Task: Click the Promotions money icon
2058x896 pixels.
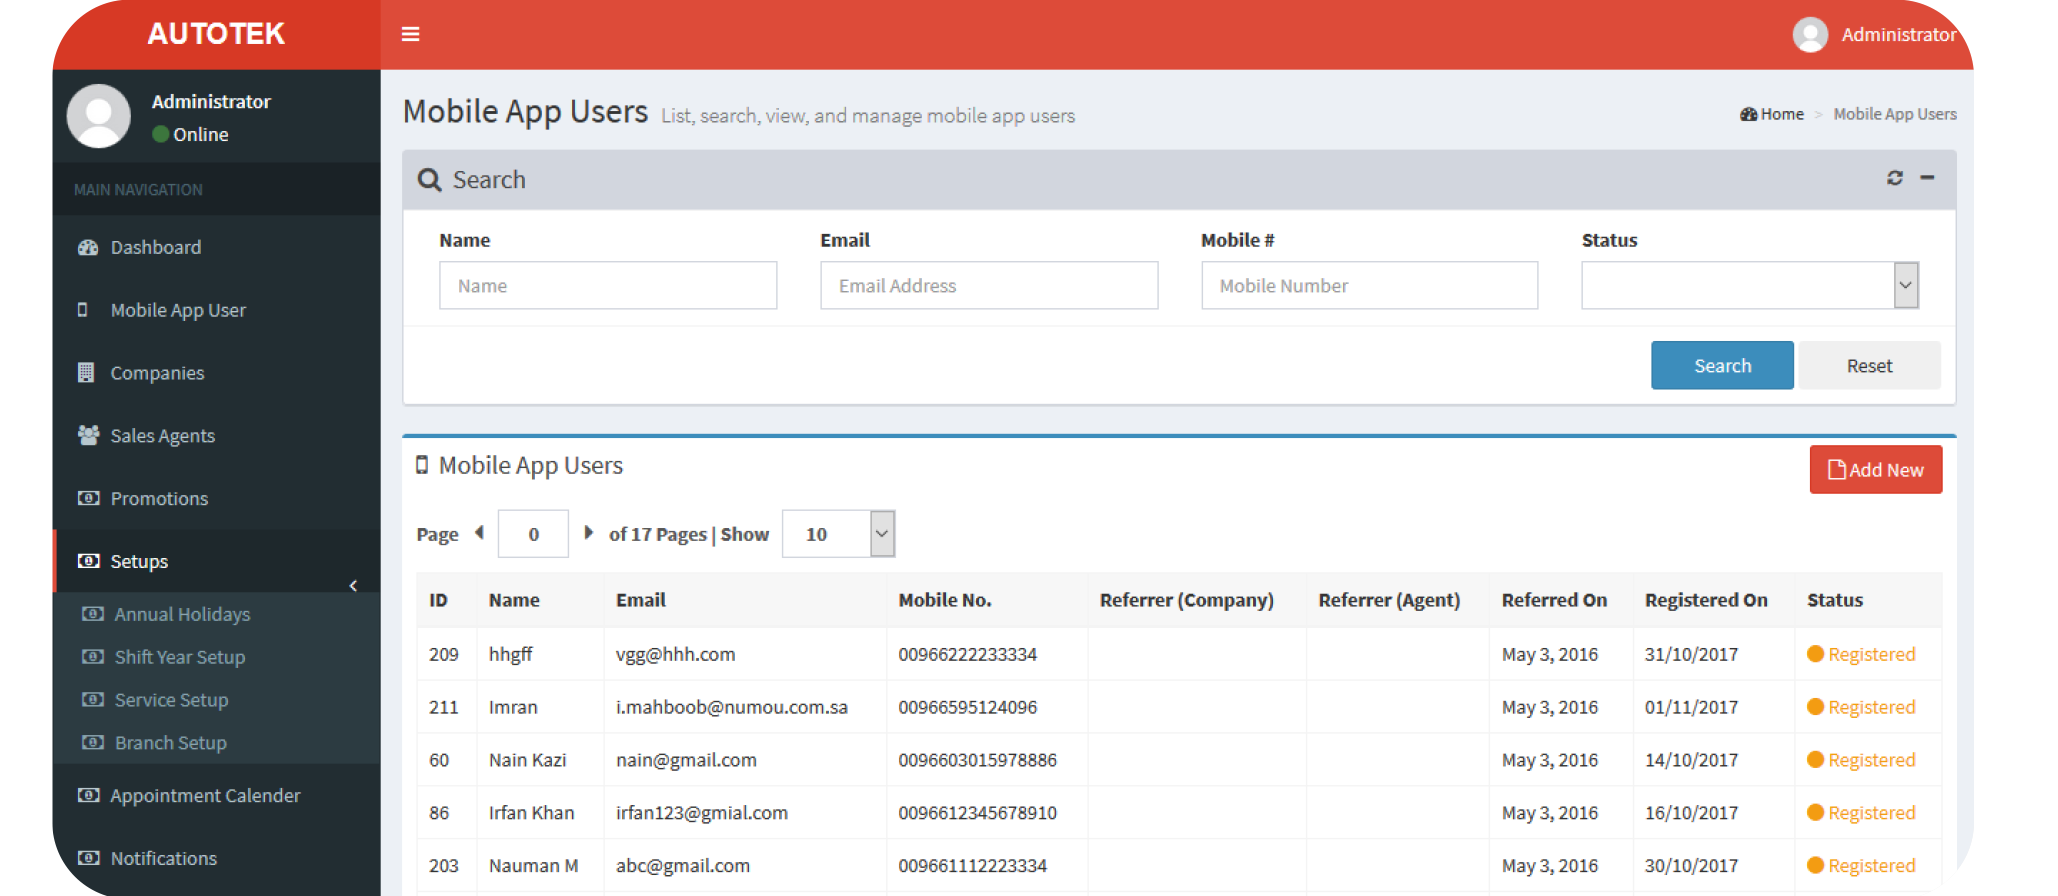Action: coord(88,498)
